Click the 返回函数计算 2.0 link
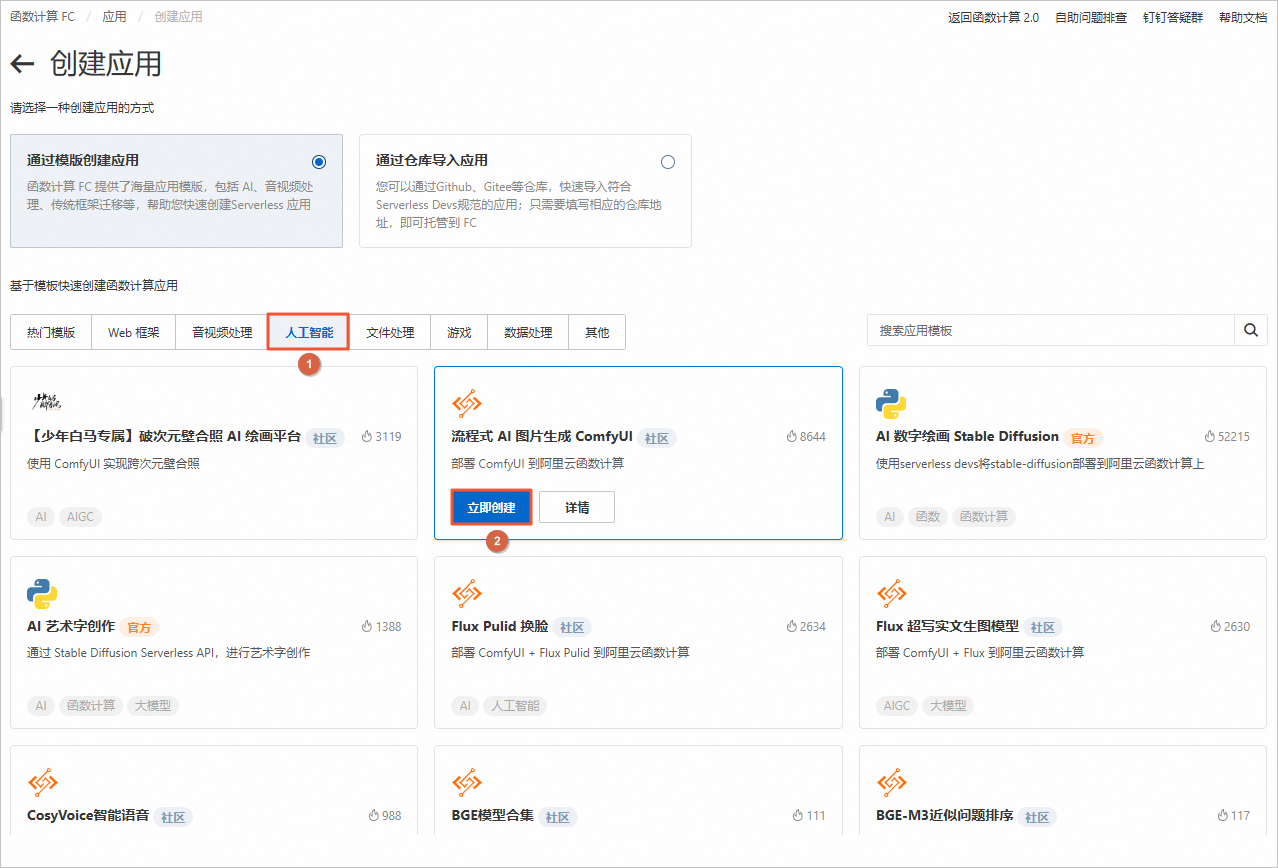This screenshot has width=1278, height=868. pos(993,18)
